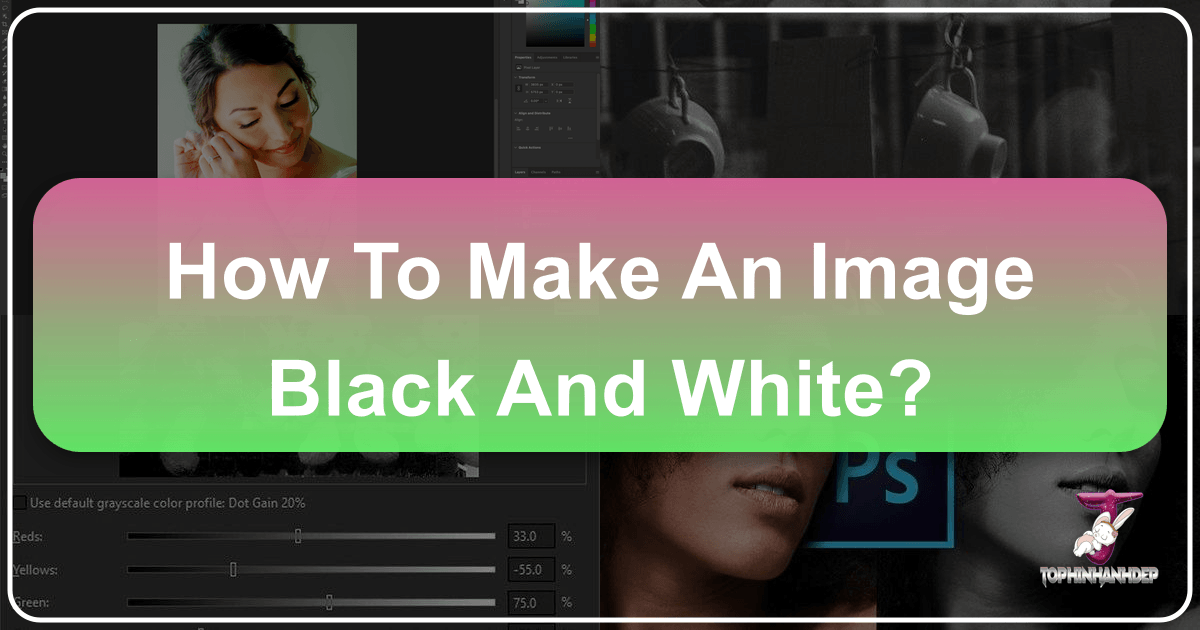Click the ellipsis button below the align icons
Screen dimensions: 1200x630
click(570, 138)
